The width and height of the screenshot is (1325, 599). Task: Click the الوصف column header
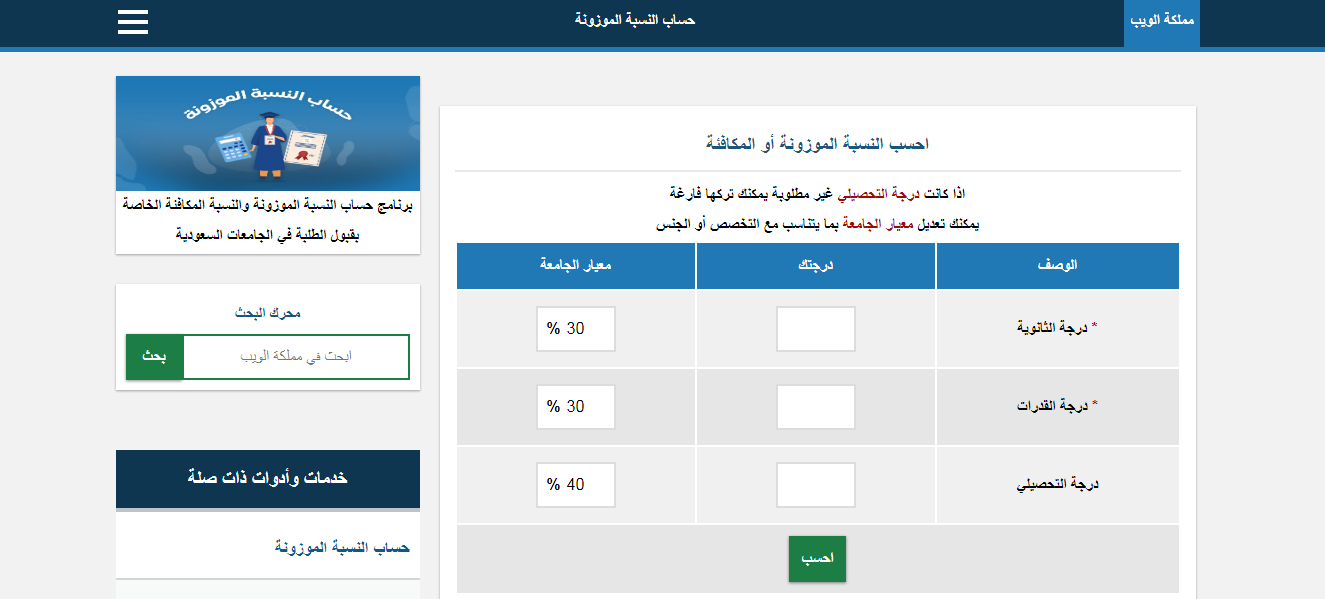point(1058,266)
